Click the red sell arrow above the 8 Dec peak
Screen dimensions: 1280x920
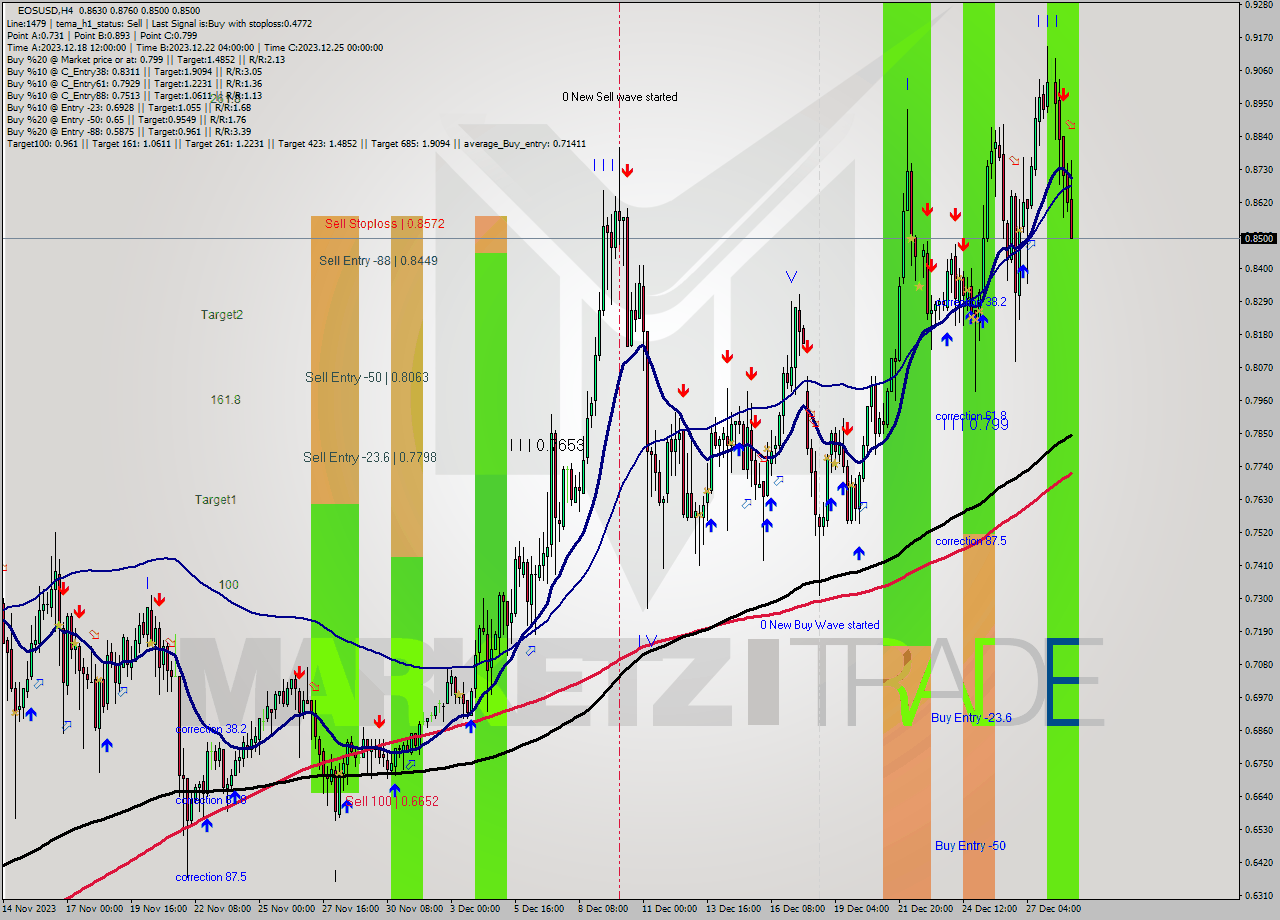[x=627, y=169]
